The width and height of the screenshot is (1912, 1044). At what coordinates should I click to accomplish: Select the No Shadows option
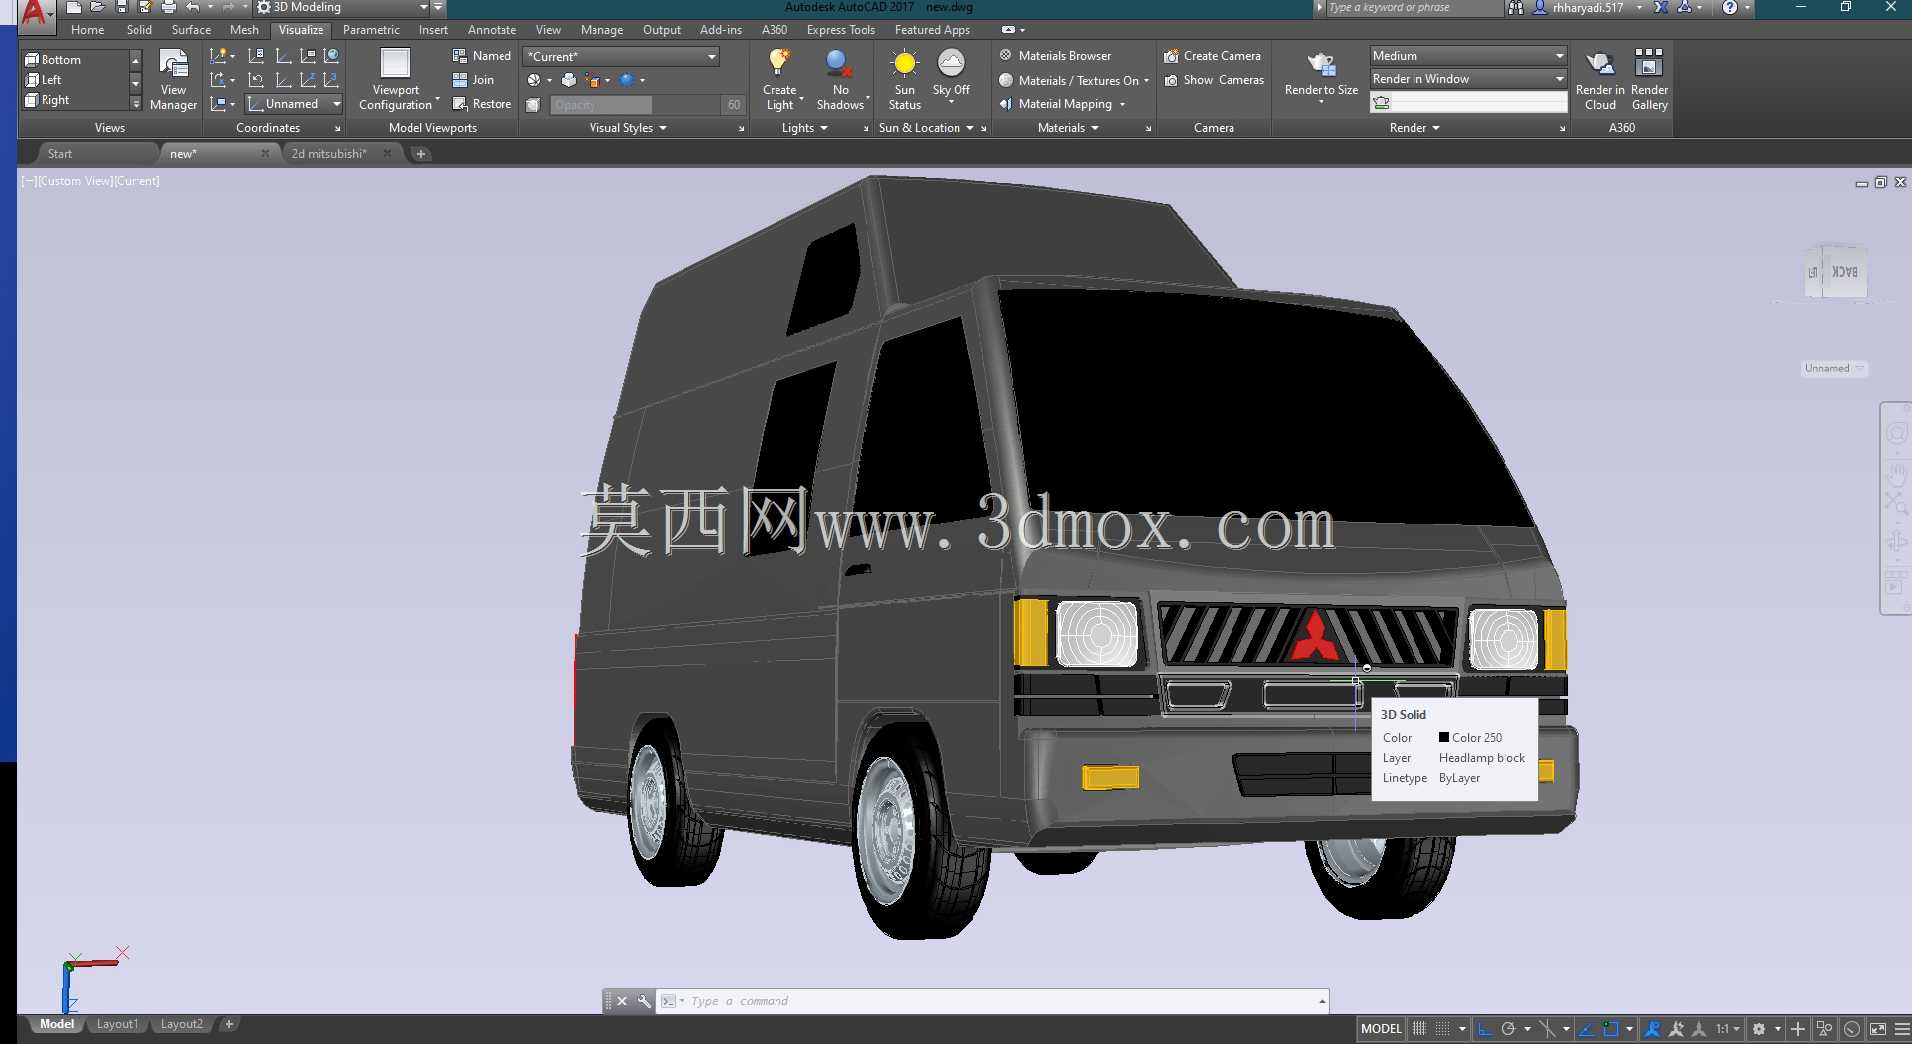[840, 79]
